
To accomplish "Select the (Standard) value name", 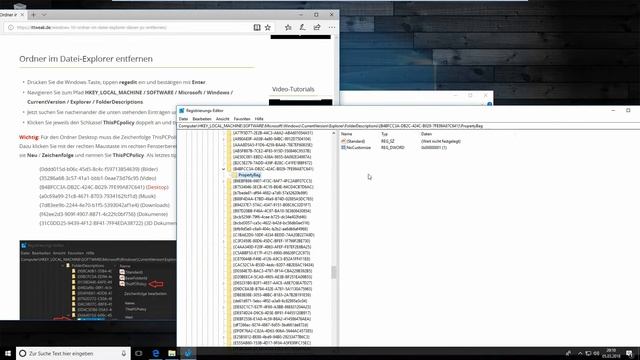I will [356, 141].
